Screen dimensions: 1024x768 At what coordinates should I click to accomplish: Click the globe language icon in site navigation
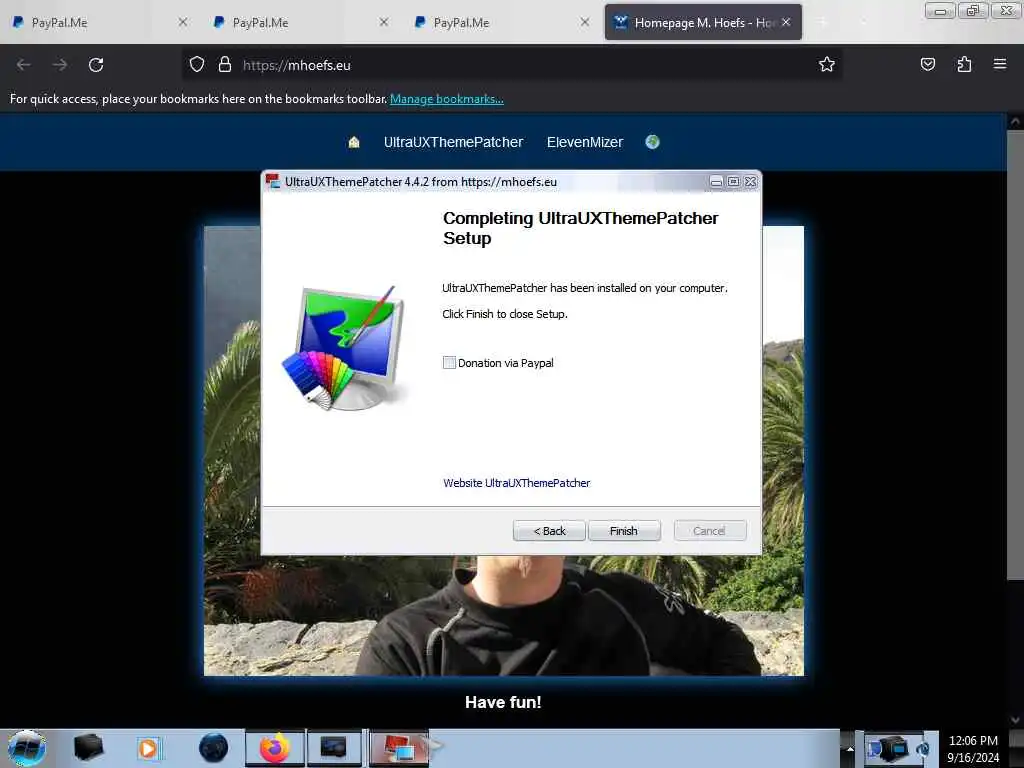click(652, 142)
